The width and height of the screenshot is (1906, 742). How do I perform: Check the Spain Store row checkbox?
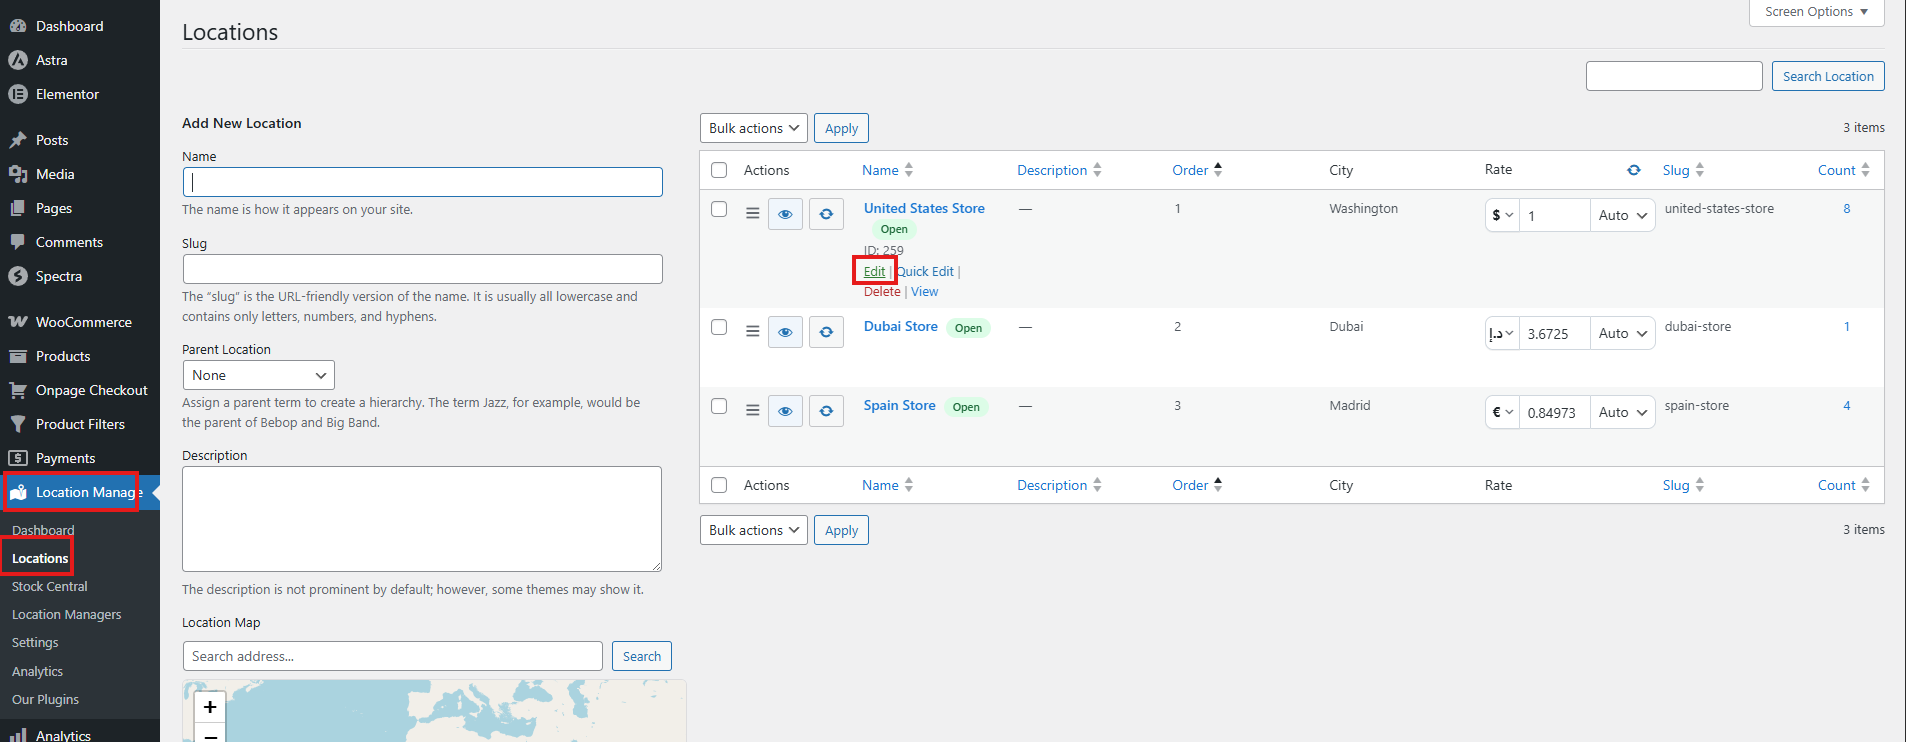point(719,406)
